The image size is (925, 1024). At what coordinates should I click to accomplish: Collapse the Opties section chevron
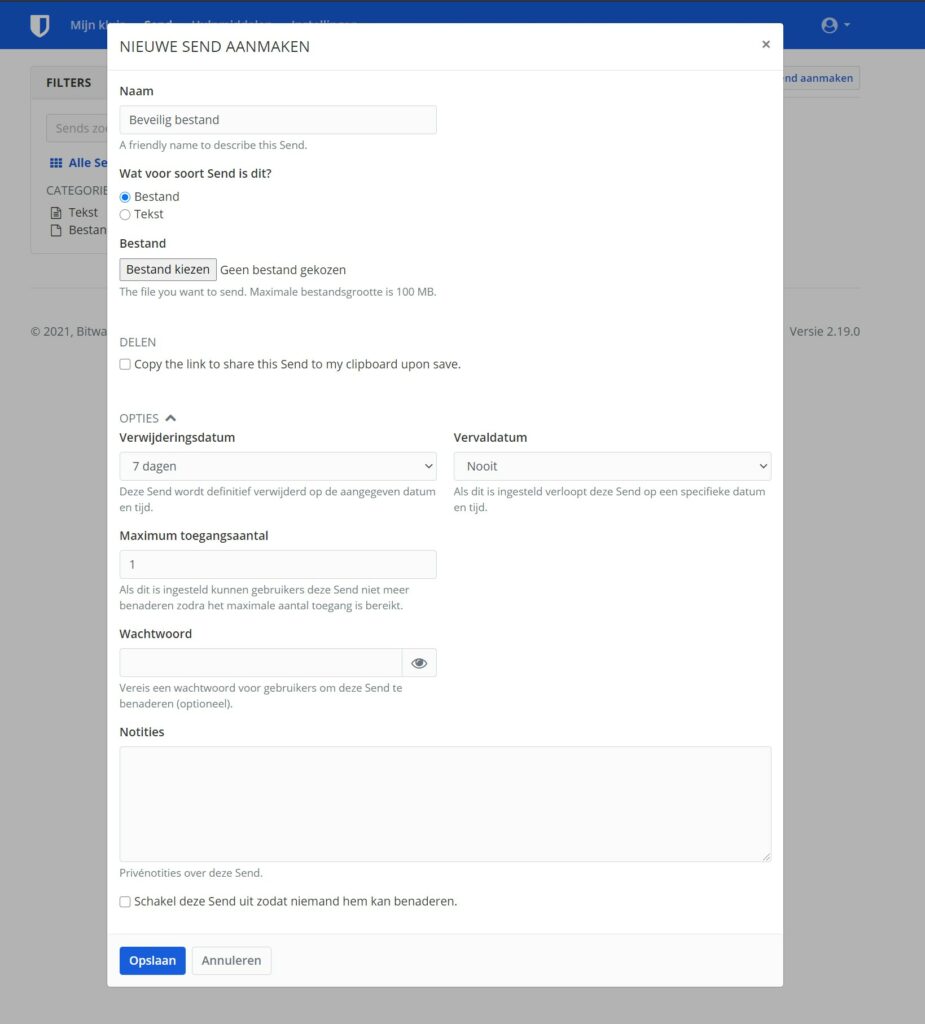170,418
